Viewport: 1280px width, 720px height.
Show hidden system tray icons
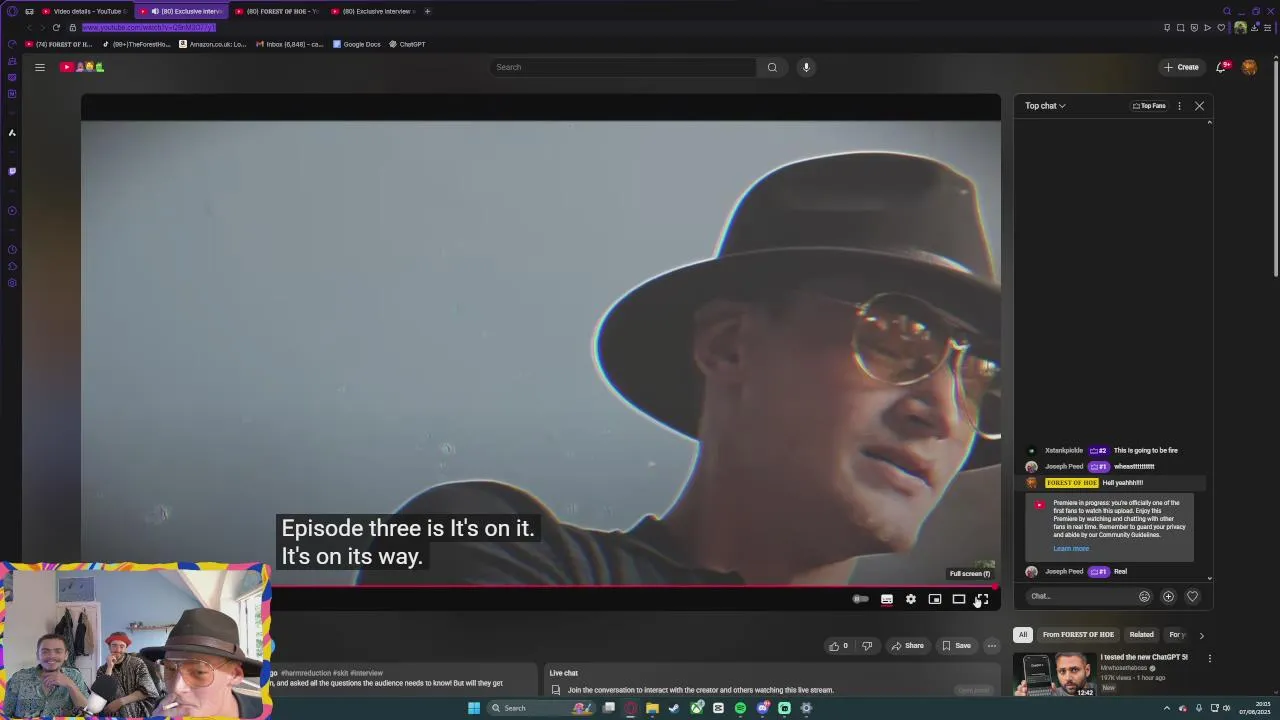pyautogui.click(x=1167, y=708)
